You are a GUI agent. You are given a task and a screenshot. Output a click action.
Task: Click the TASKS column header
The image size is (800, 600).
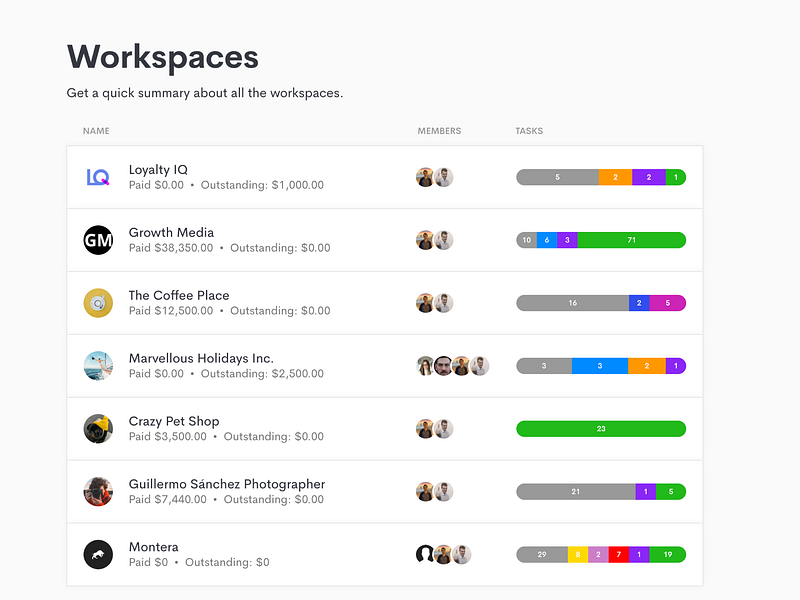[529, 131]
